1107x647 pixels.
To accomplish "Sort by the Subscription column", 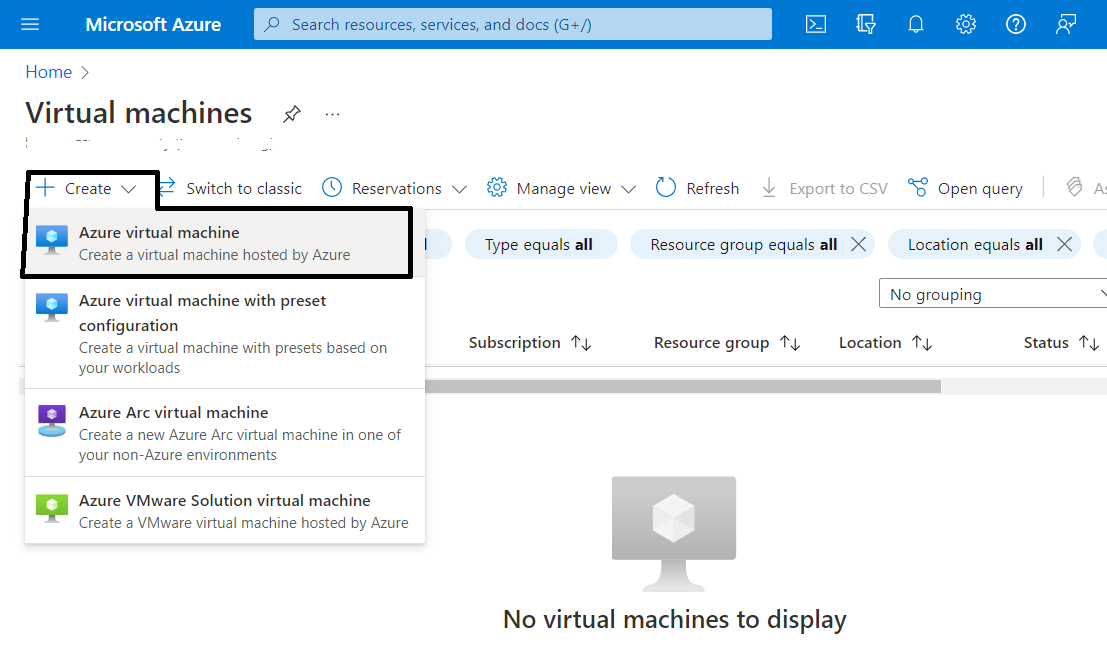I will tap(530, 343).
